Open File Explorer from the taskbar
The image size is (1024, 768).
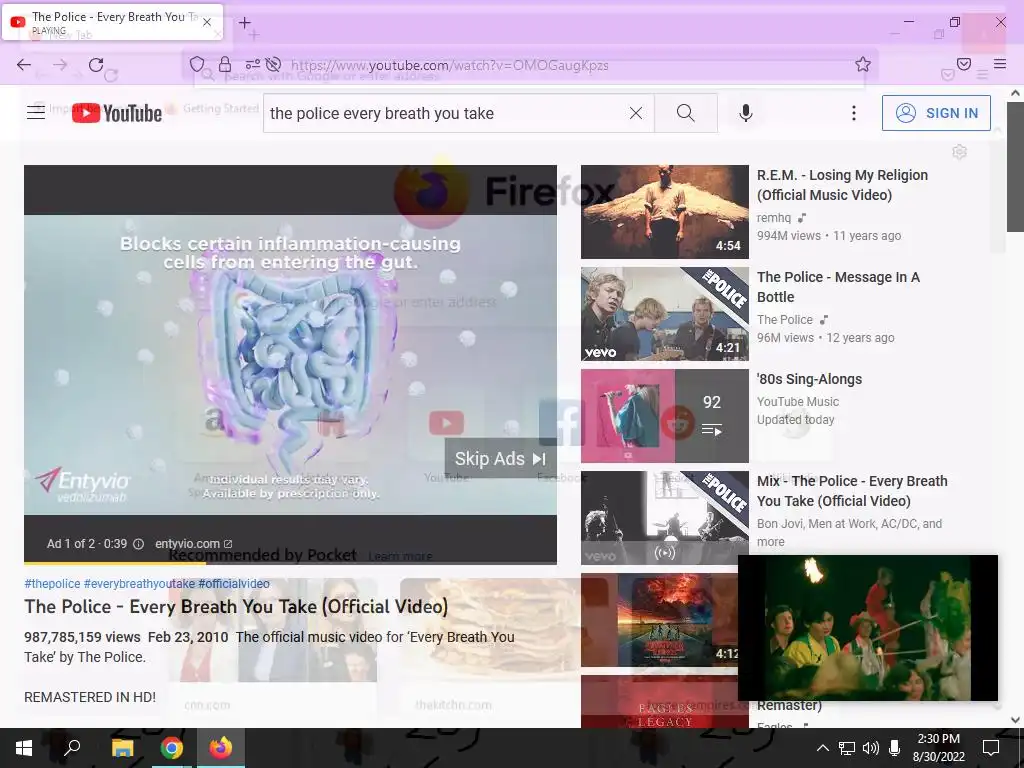(x=122, y=748)
